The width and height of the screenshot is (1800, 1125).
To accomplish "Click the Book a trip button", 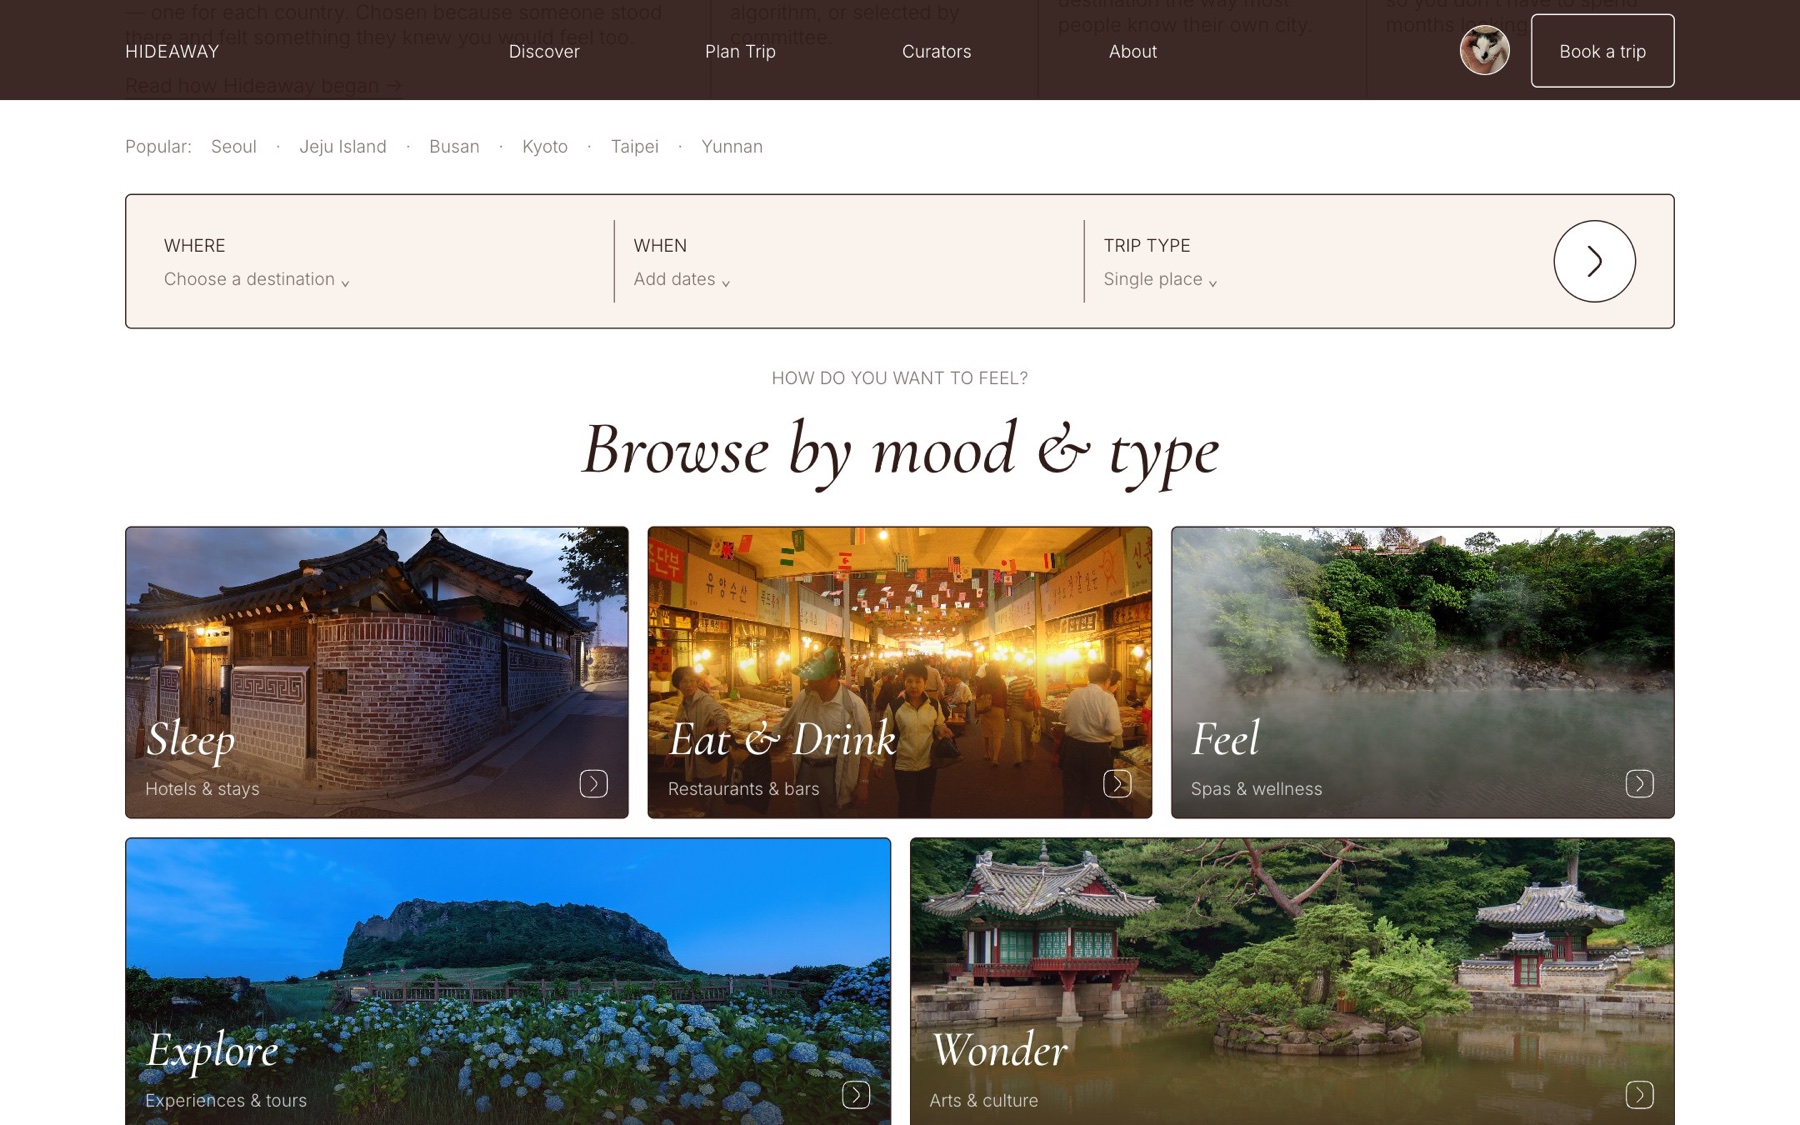I will click(x=1602, y=51).
